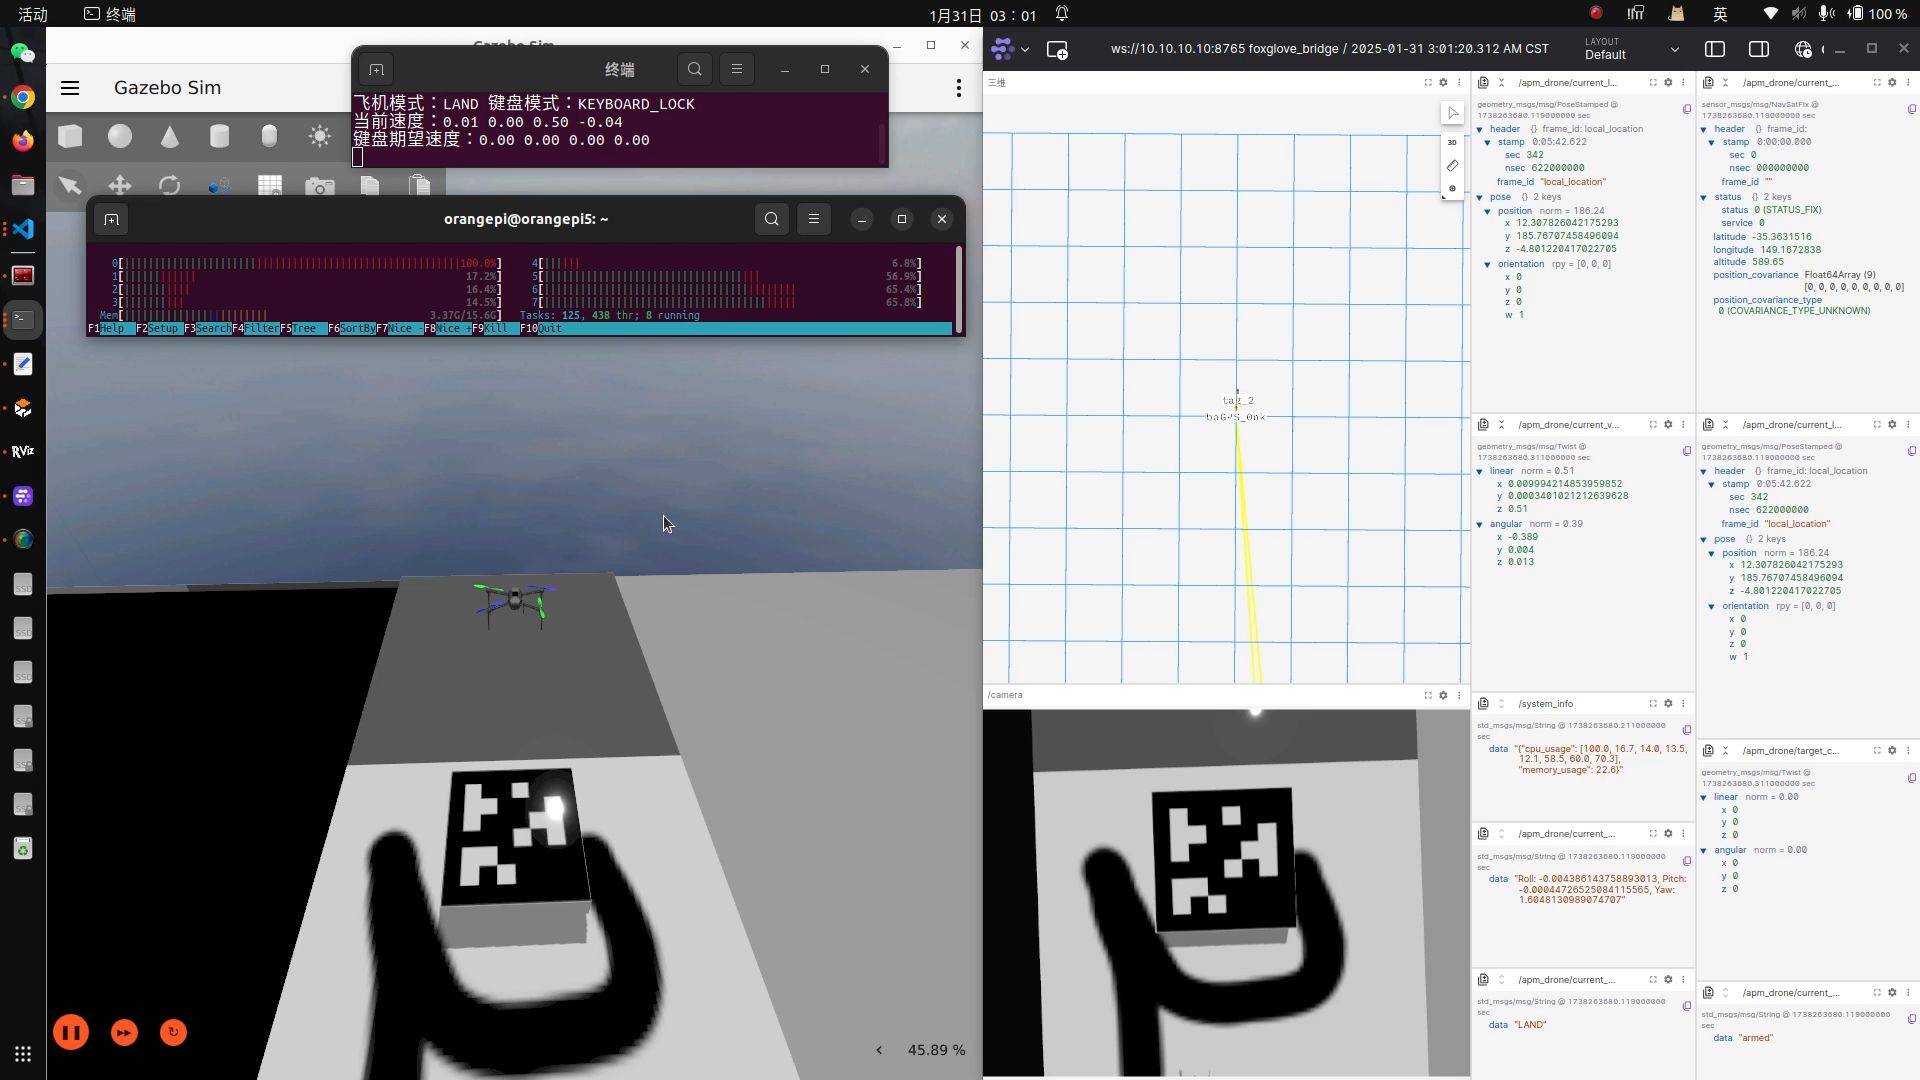The height and width of the screenshot is (1080, 1920).
Task: Choose Gazebo's select mode arrow tool
Action: tap(70, 185)
